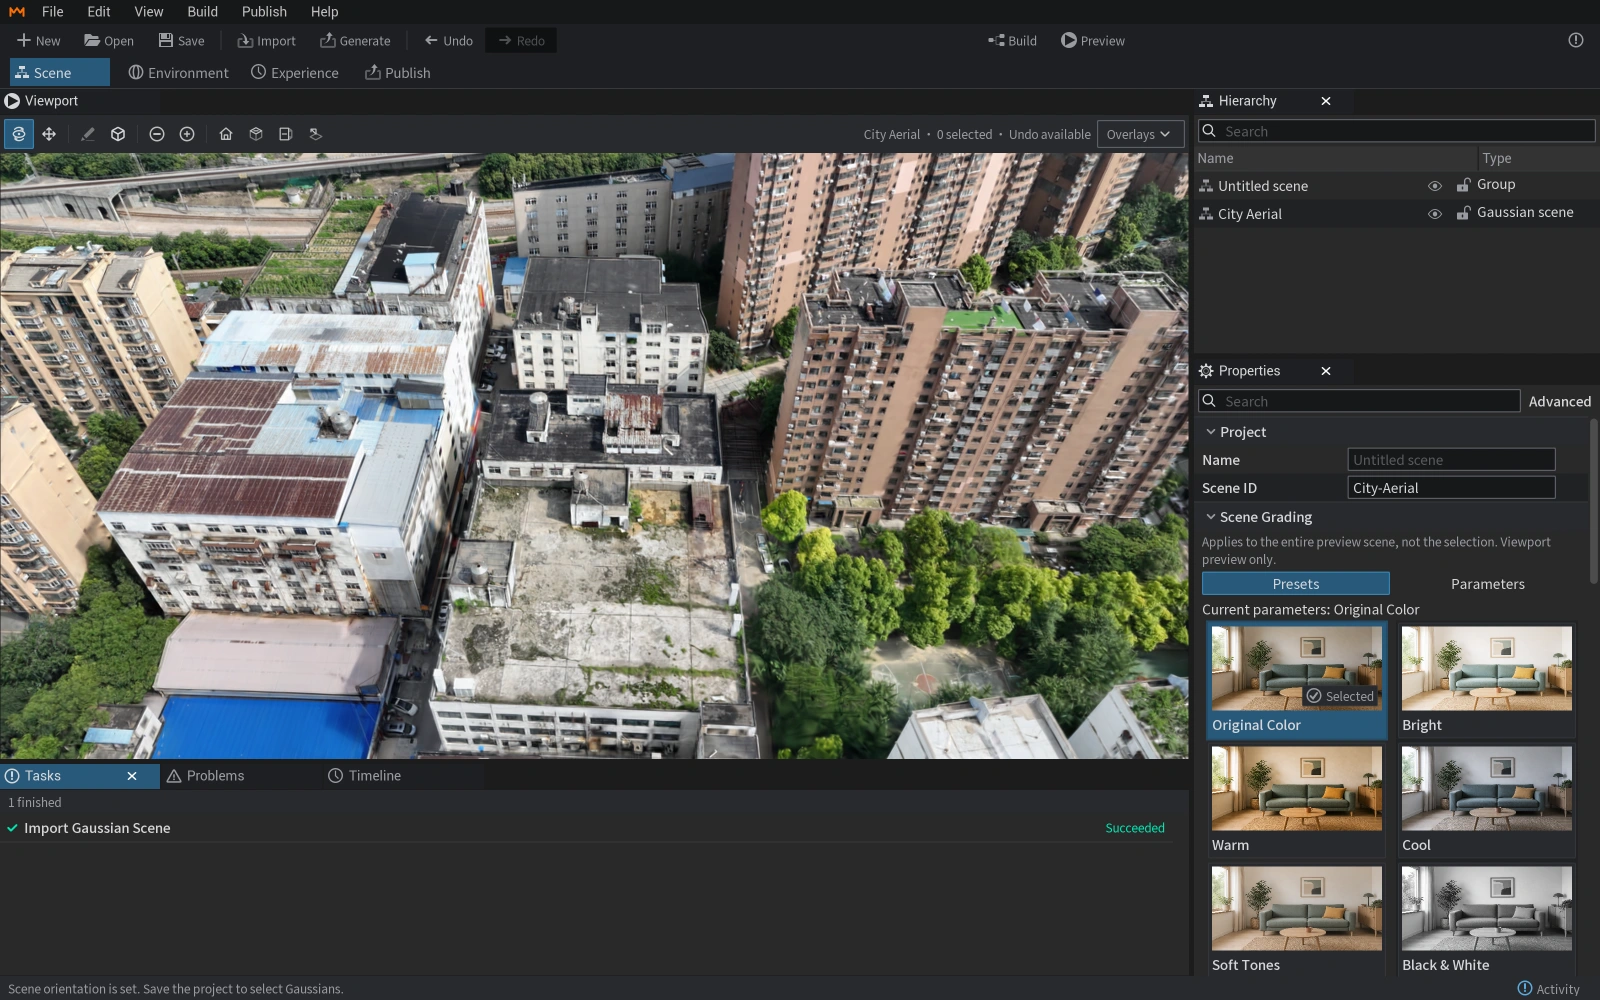This screenshot has height=1000, width=1600.
Task: Undo the last action
Action: 448,41
